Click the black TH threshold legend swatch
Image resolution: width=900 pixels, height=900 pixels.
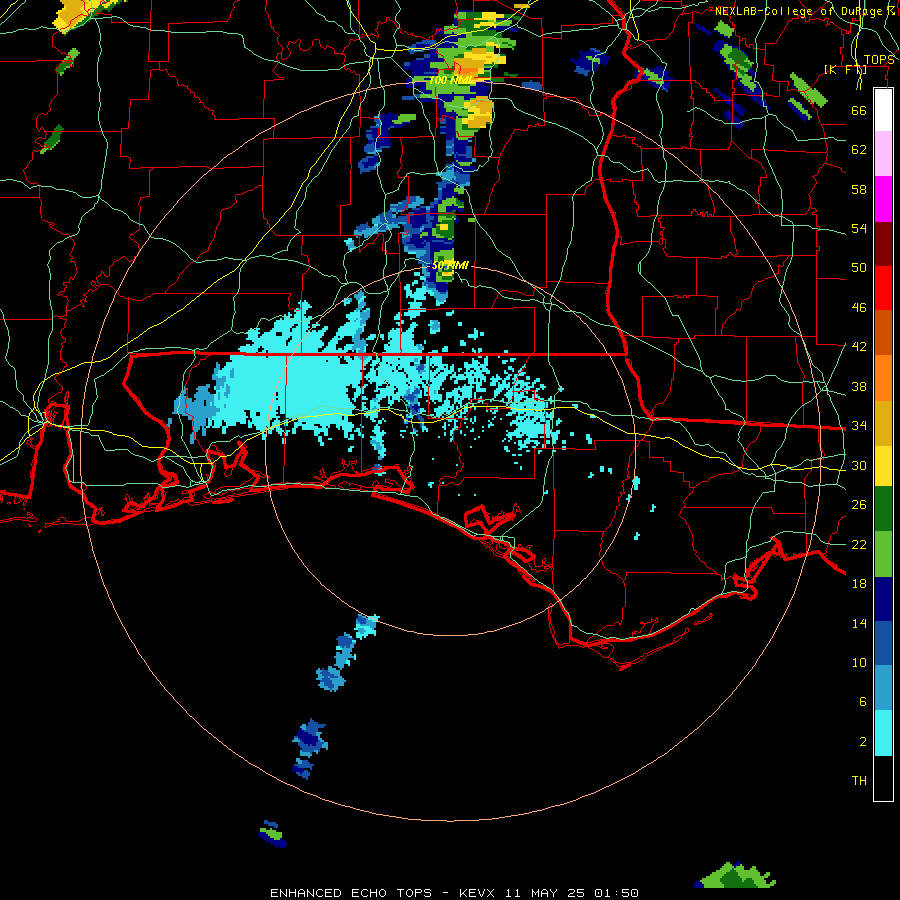coord(883,778)
